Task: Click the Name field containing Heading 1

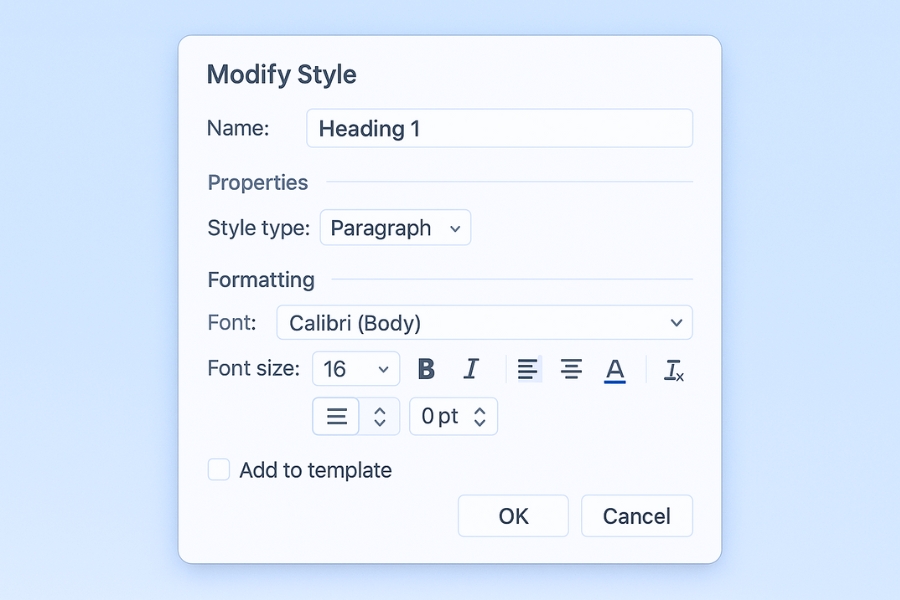Action: [x=499, y=129]
